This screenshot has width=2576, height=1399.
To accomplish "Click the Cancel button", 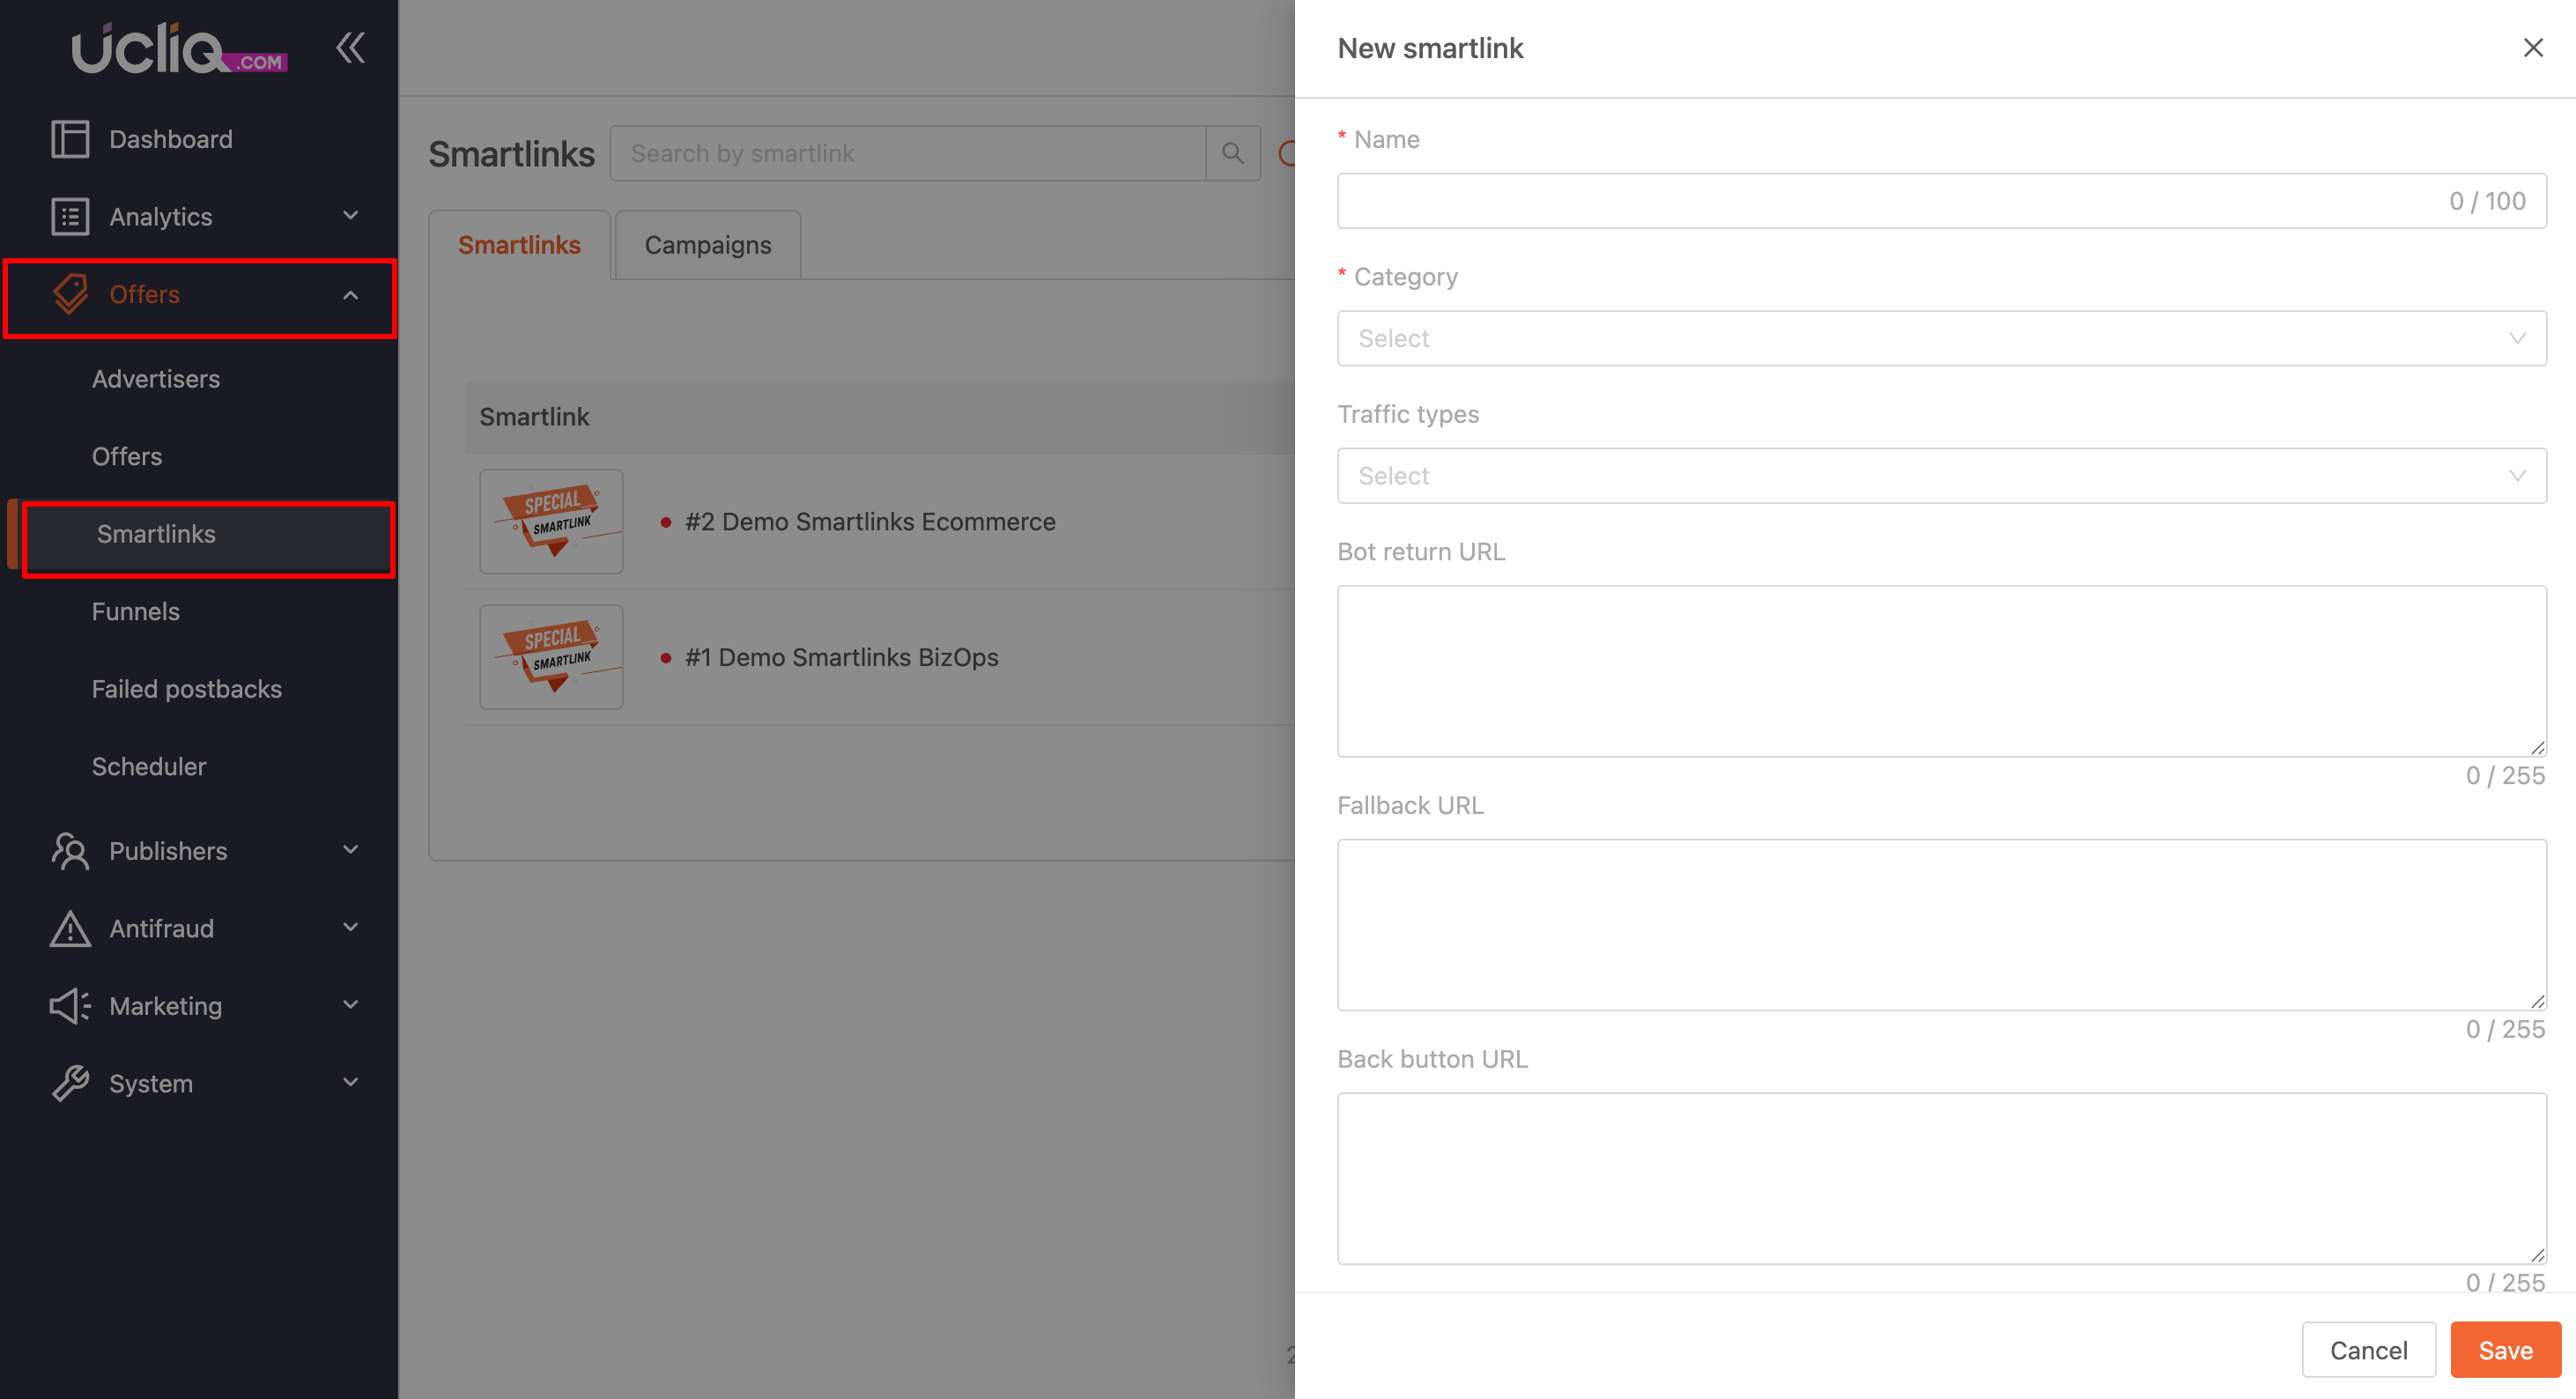I will 2367,1350.
